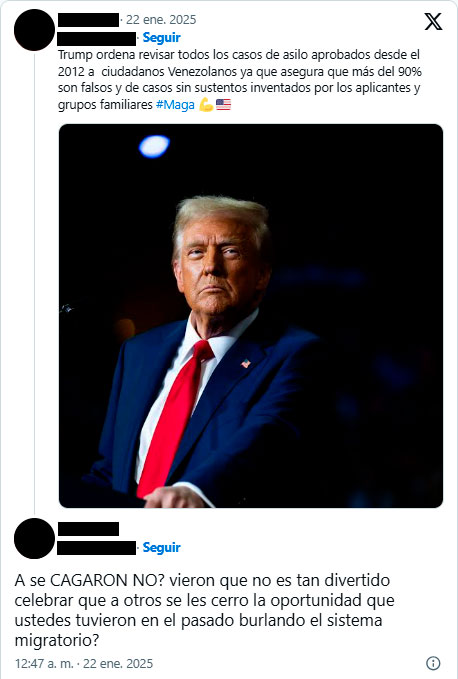Click the X logo in the top corner
The width and height of the screenshot is (458, 679).
(433, 21)
